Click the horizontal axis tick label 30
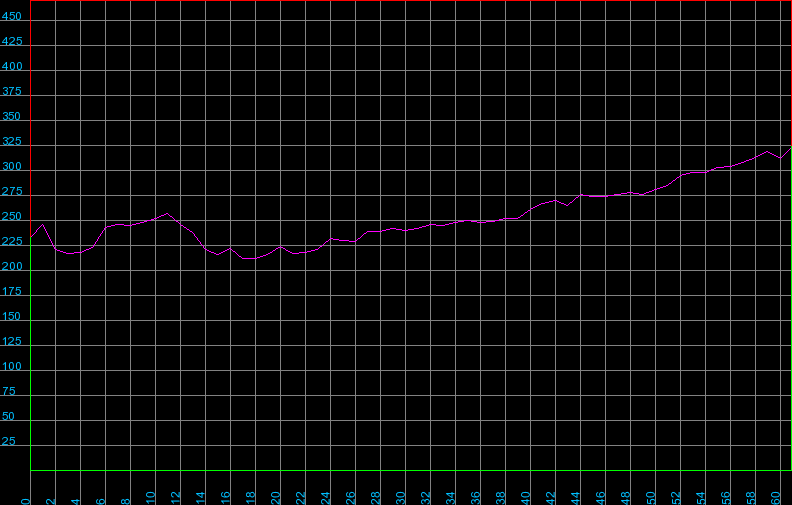This screenshot has height=505, width=792. (x=401, y=497)
